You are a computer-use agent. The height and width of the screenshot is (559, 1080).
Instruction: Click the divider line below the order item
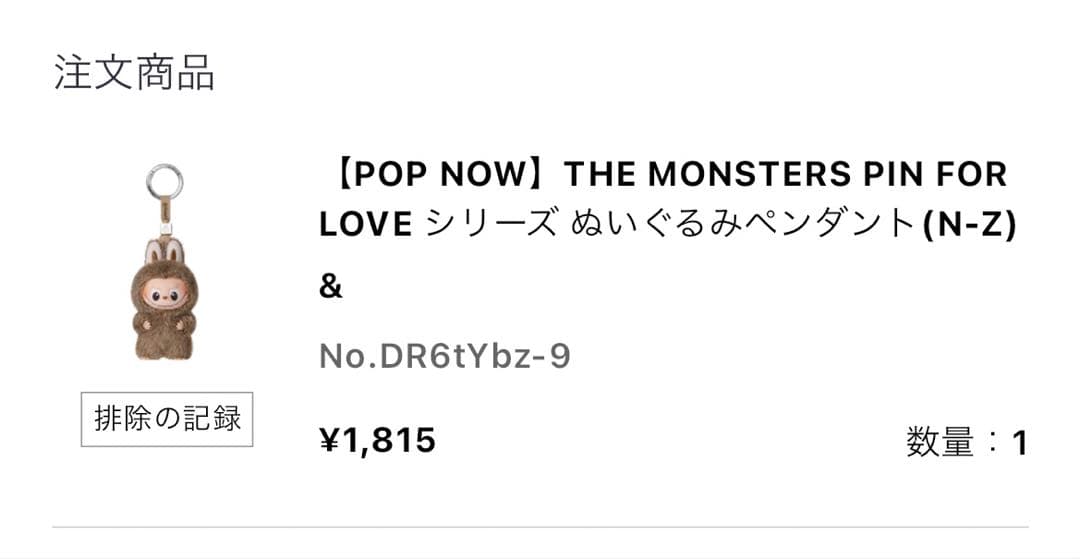[540, 526]
